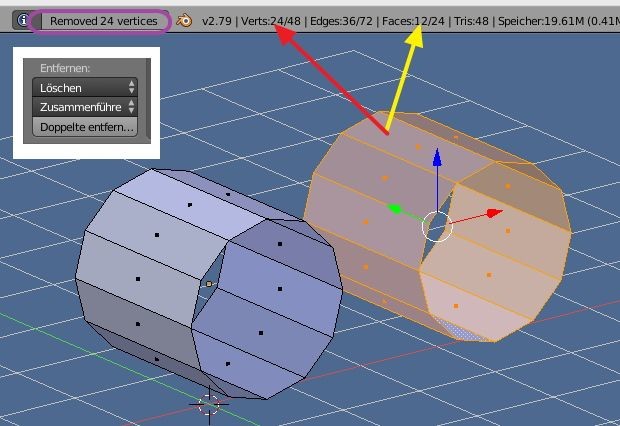Viewport: 620px width, 426px height.
Task: Click the Faces:12/24 statistic
Action: (x=413, y=21)
